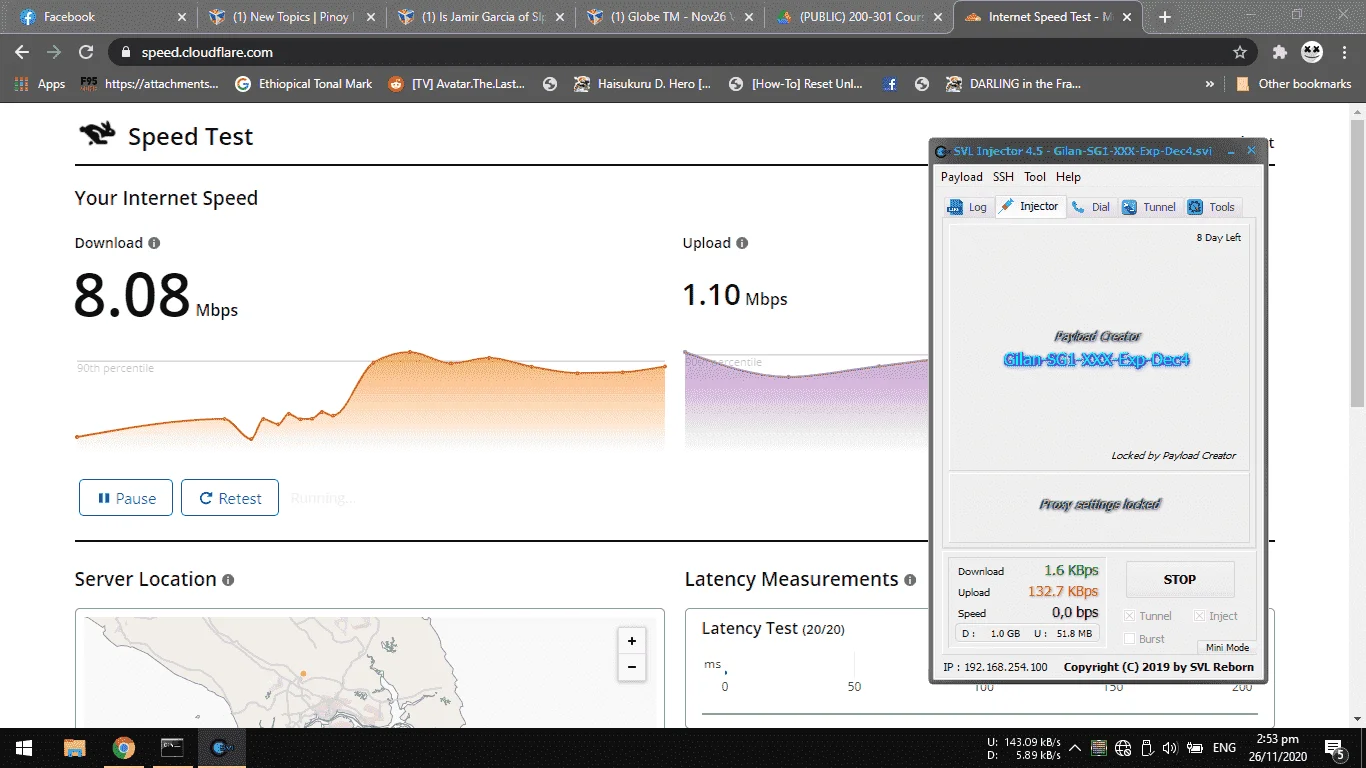This screenshot has height=768, width=1366.
Task: Click the Upload info icon
Action: pos(742,243)
